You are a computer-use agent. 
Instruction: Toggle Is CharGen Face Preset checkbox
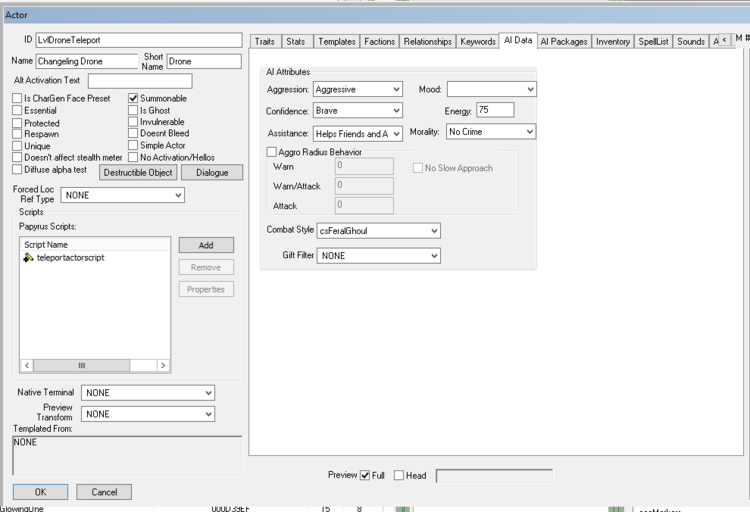pyautogui.click(x=17, y=98)
